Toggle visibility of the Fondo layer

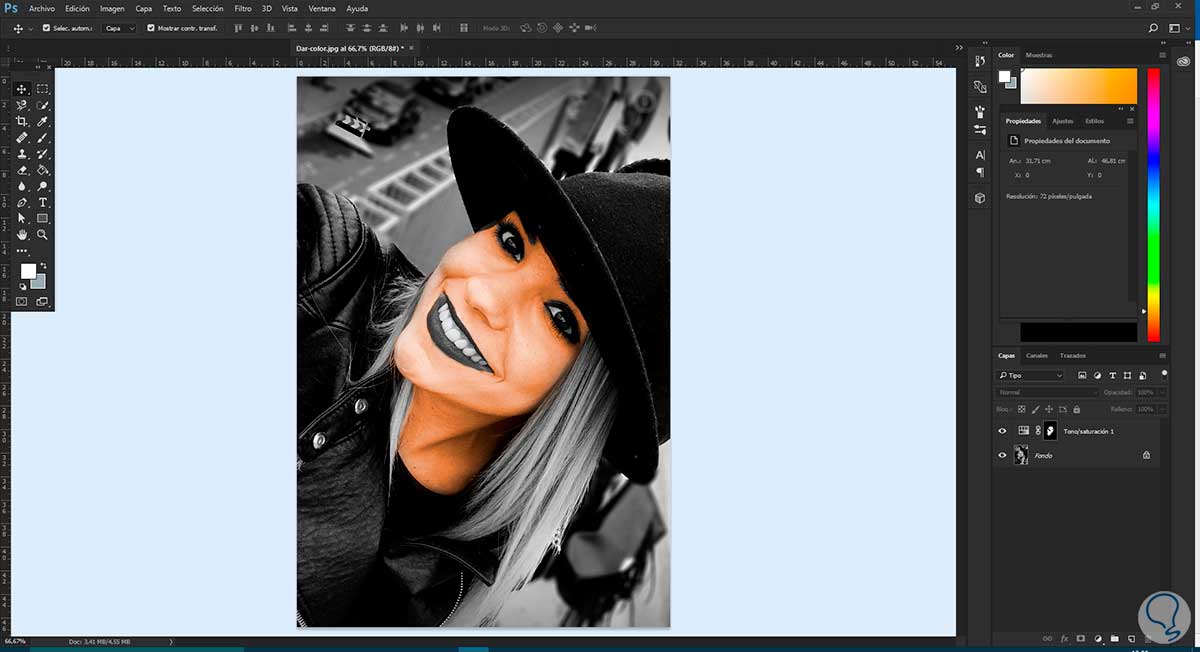click(x=1003, y=455)
